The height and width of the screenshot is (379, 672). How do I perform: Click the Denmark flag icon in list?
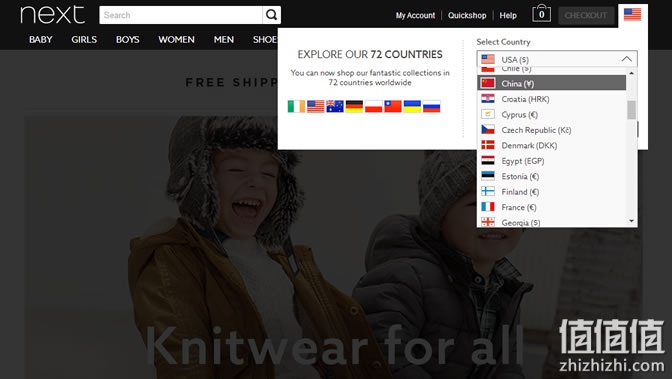click(488, 145)
